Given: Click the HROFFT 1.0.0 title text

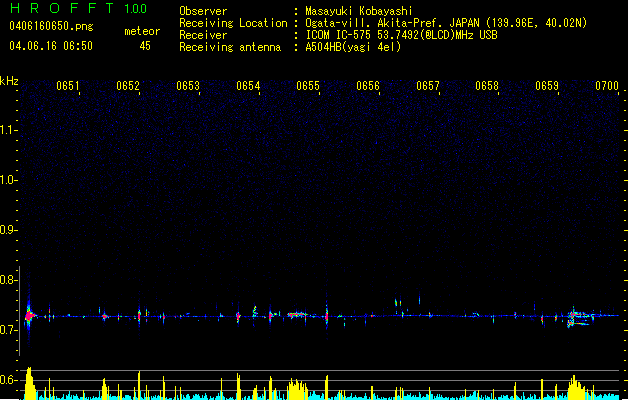Looking at the screenshot, I should click(78, 8).
